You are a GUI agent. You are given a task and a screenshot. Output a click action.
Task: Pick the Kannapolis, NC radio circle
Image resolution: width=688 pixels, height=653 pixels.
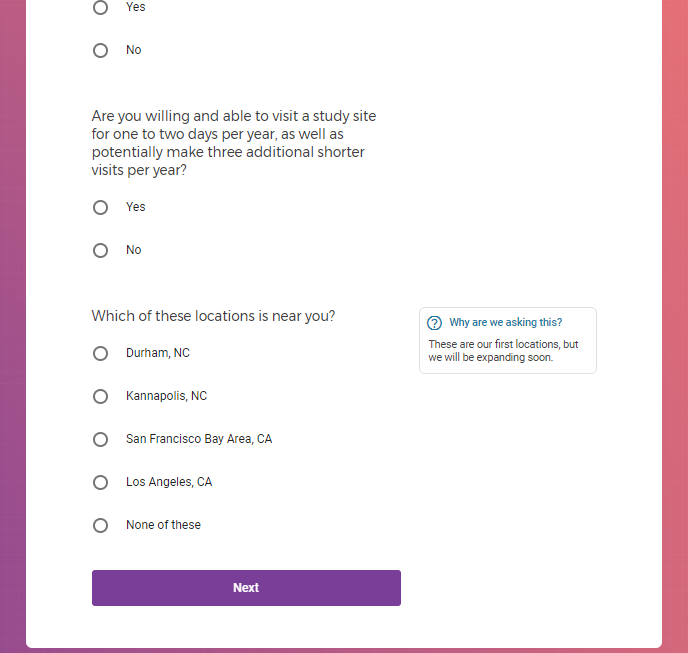pos(100,396)
